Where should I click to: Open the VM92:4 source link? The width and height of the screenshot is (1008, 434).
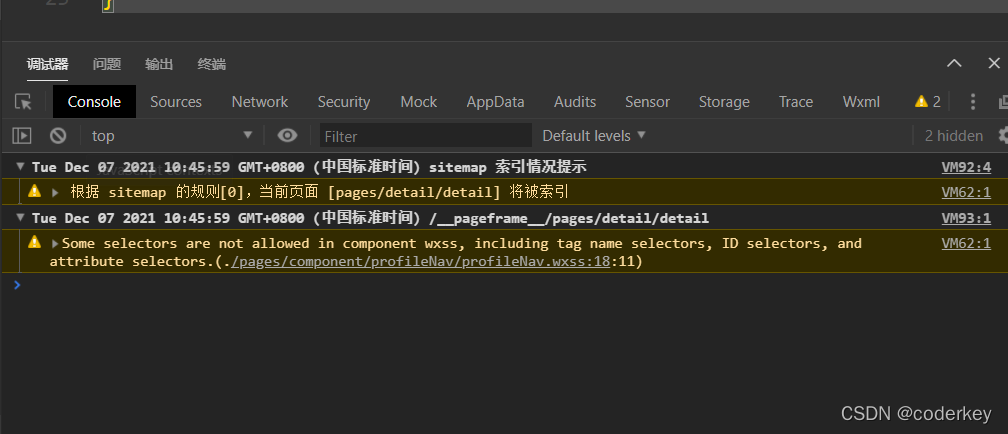coord(966,167)
